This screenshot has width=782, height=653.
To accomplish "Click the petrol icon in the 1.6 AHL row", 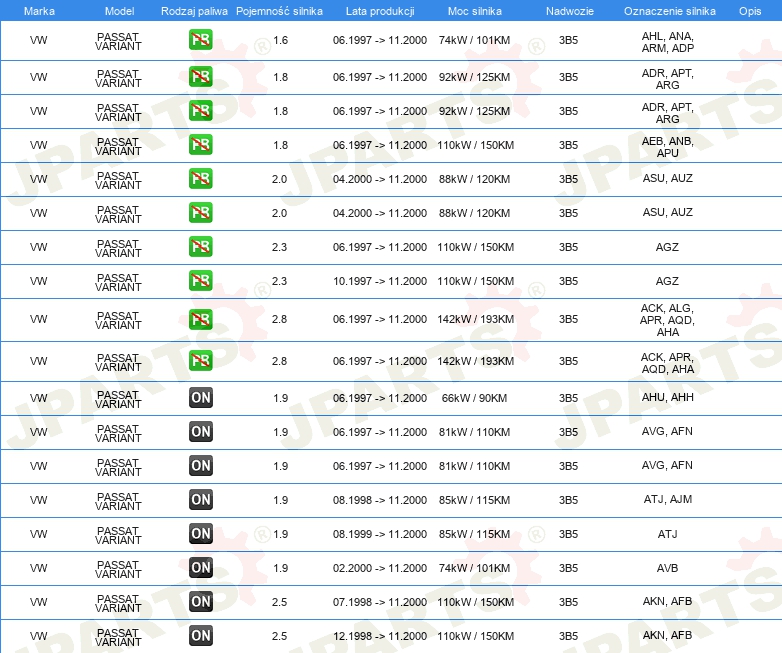I will point(200,40).
